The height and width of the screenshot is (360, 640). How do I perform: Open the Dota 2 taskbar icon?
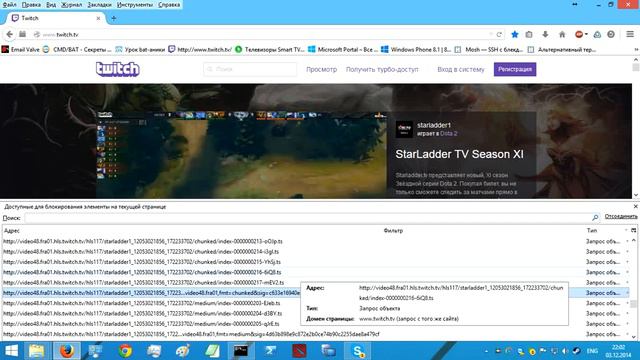(299, 351)
